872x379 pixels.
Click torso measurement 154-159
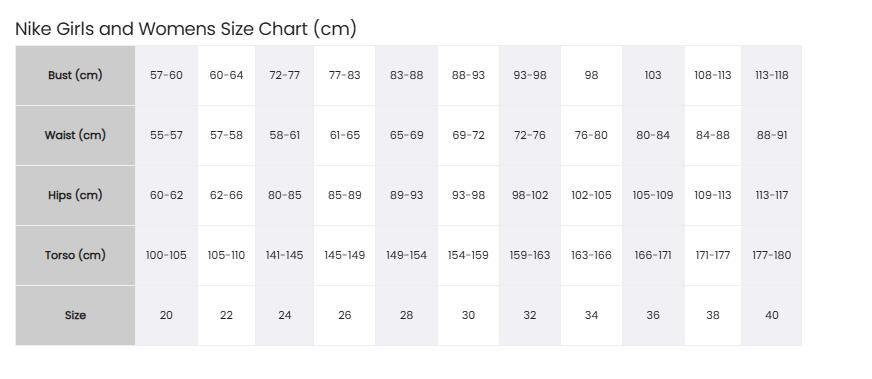468,255
